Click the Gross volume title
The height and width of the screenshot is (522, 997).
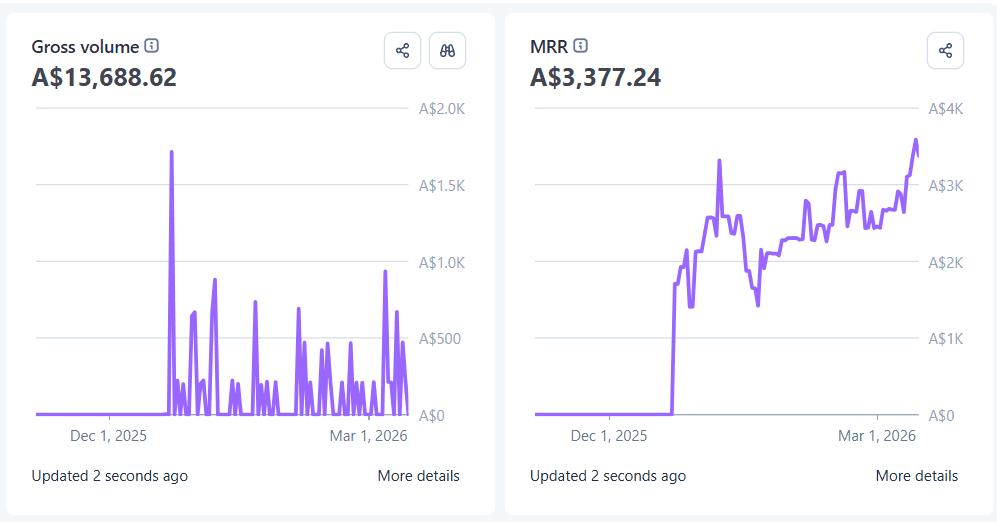(85, 47)
